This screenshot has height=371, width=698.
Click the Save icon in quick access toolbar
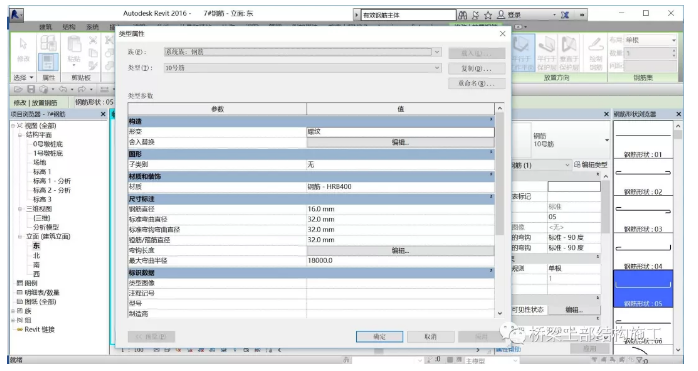[x=31, y=89]
